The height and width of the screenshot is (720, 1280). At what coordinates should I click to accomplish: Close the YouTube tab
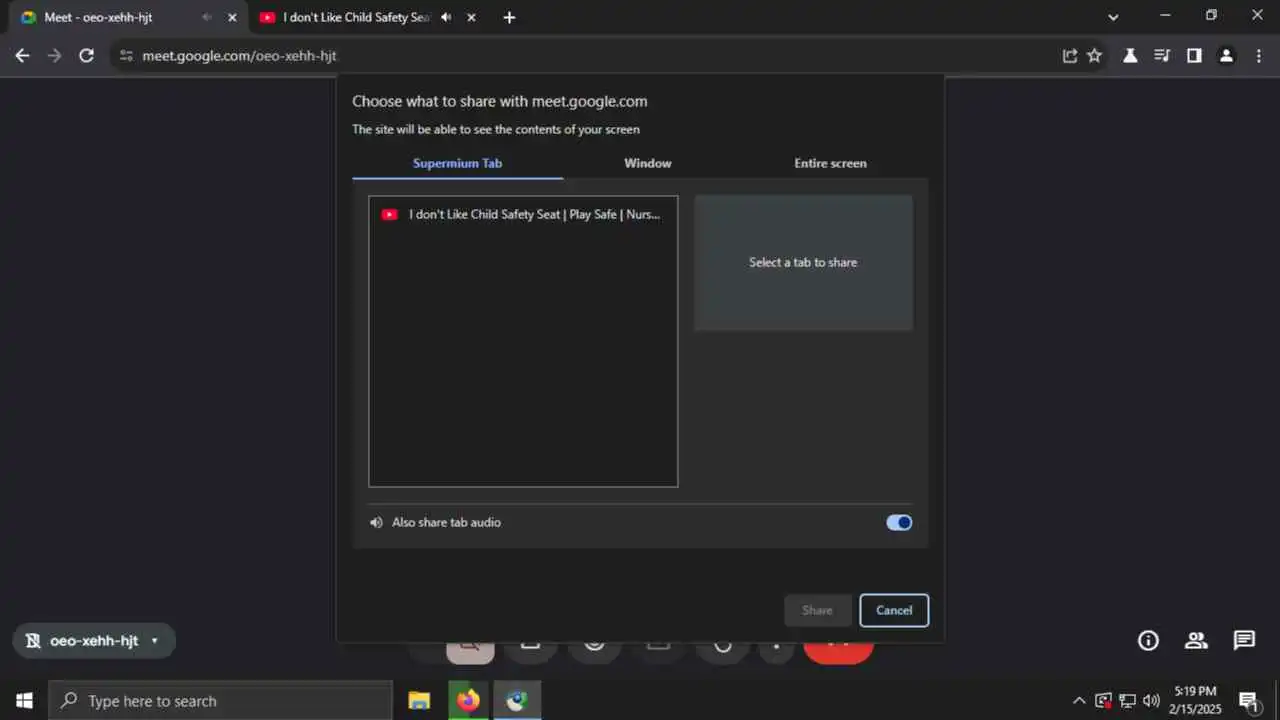pos(471,17)
